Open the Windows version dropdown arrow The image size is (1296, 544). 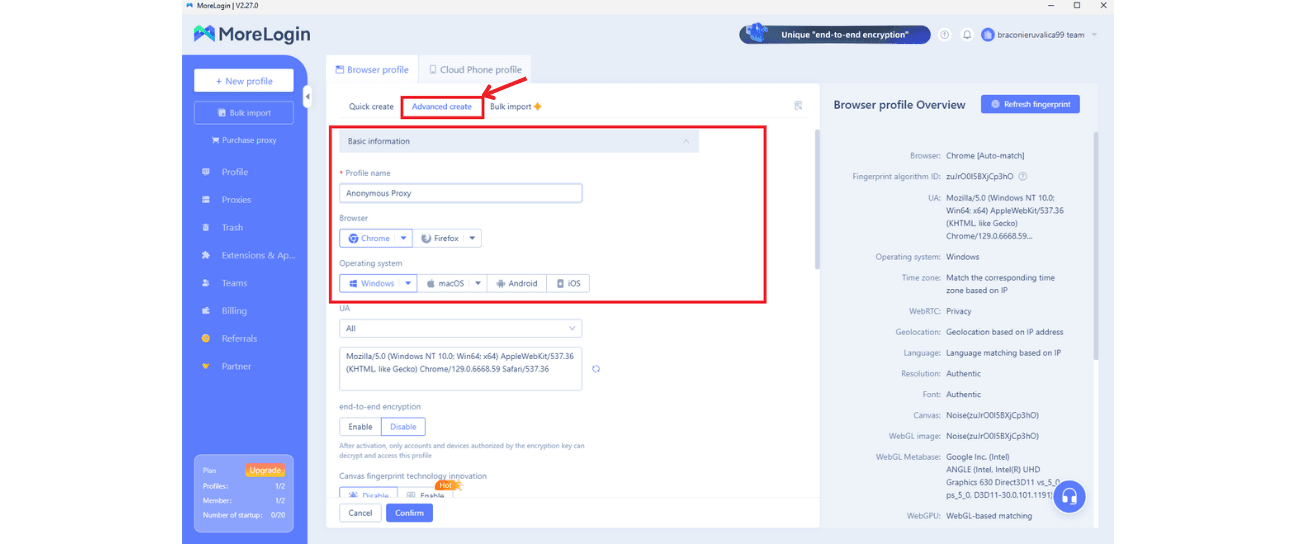(409, 284)
